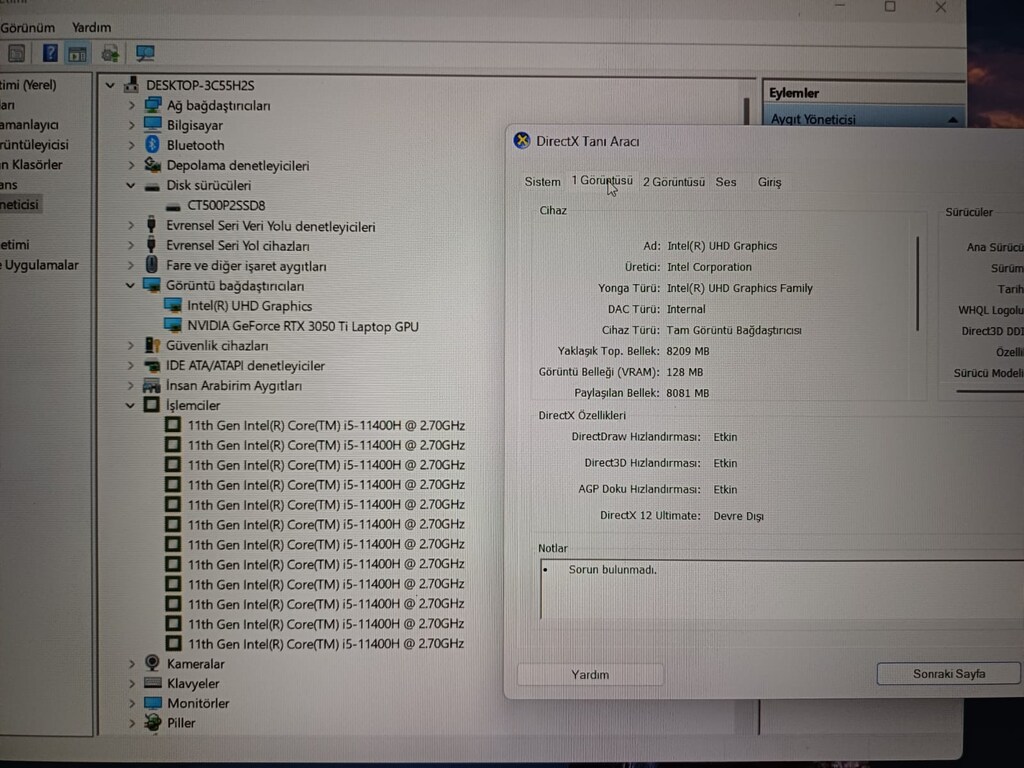
Task: Expand the IDE ATA/ATAPI denetleyiciler category
Action: pyautogui.click(x=131, y=366)
